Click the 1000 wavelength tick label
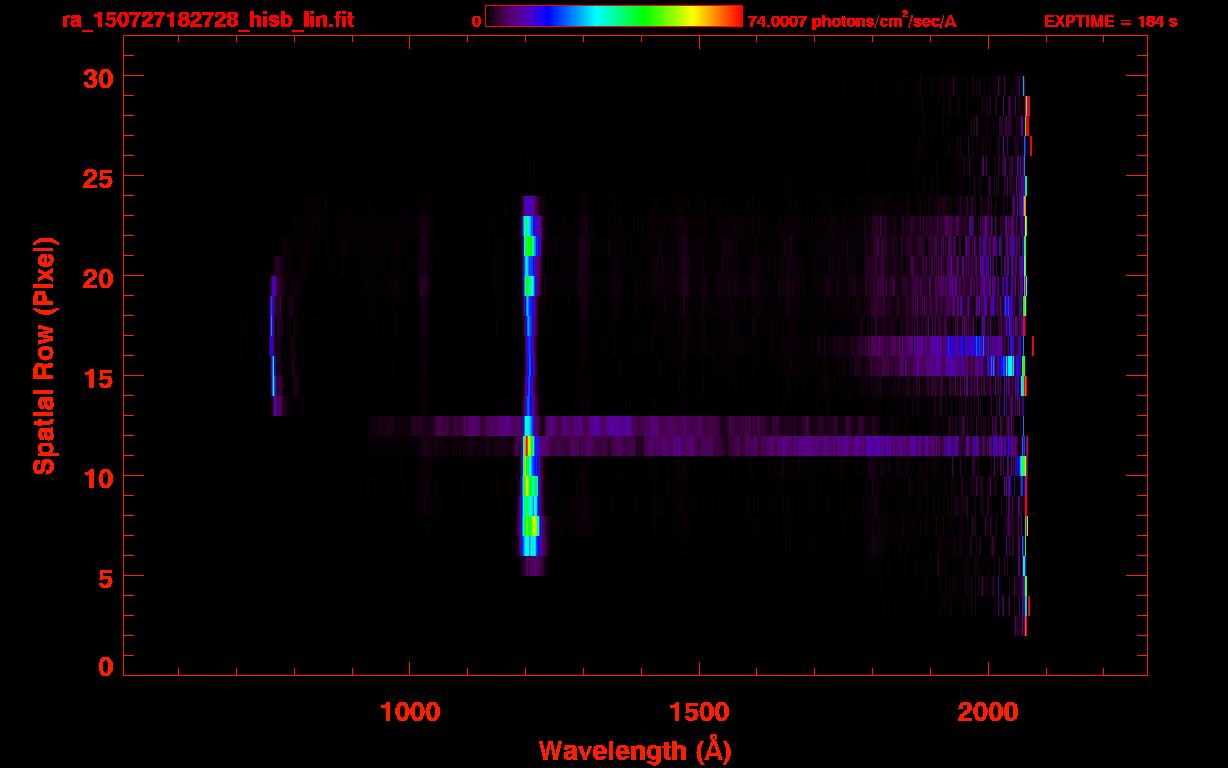The width and height of the screenshot is (1228, 768). click(410, 713)
